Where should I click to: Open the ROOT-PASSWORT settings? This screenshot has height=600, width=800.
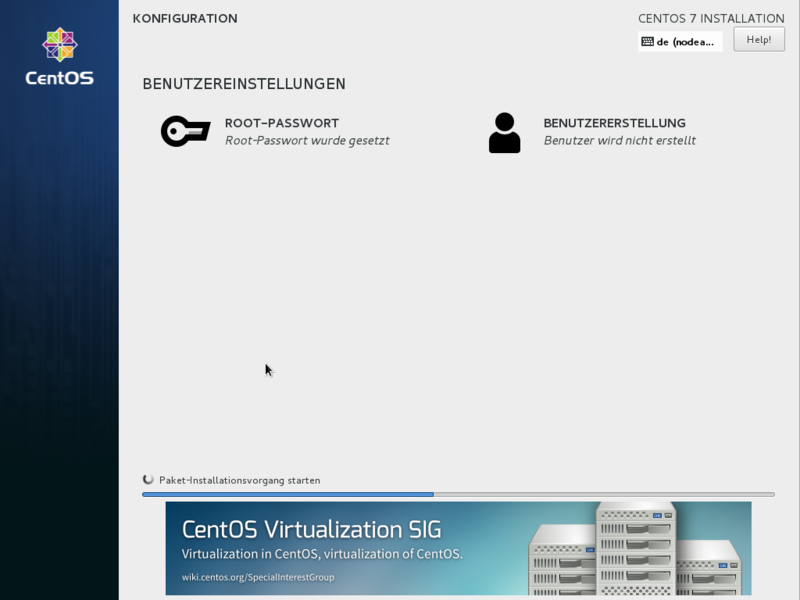pos(276,132)
